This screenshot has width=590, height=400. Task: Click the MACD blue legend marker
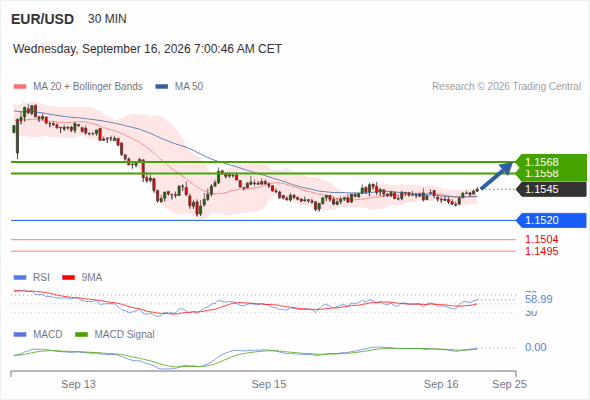point(20,335)
